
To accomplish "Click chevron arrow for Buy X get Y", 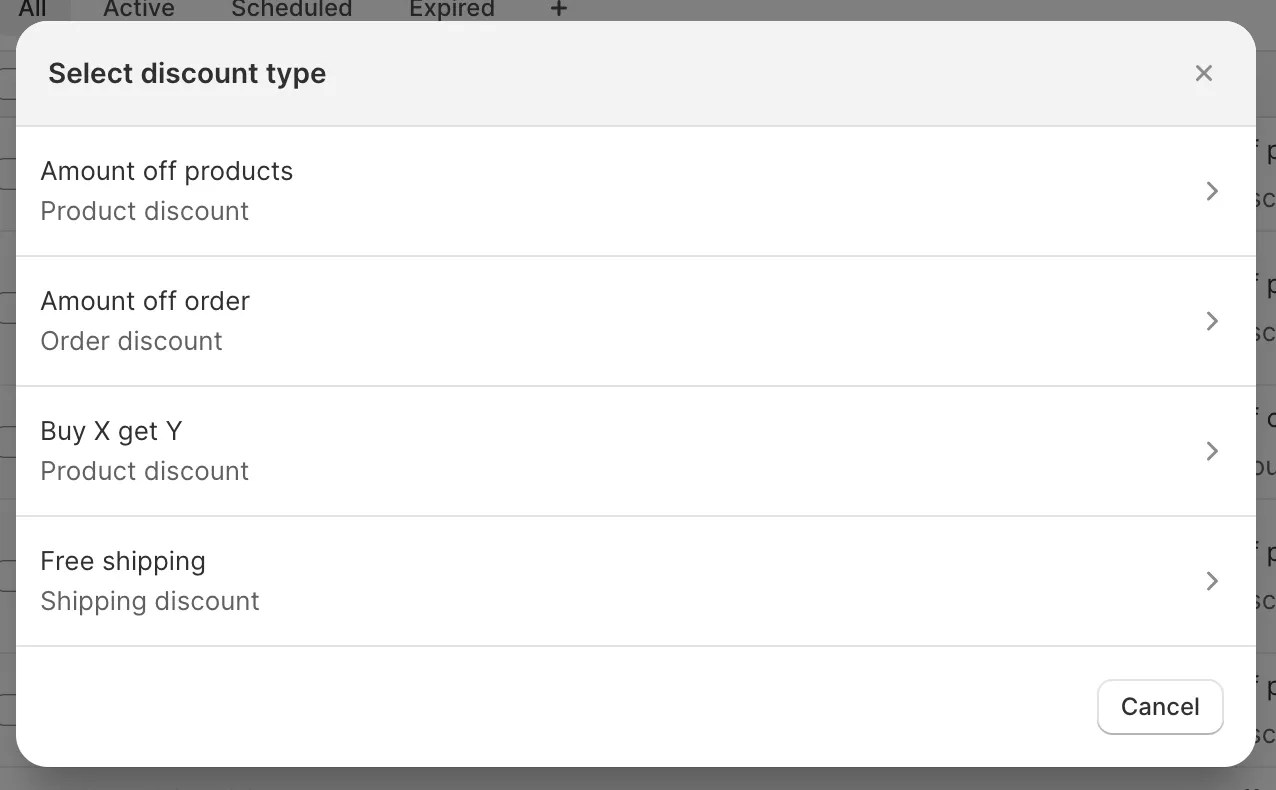I will pos(1212,451).
